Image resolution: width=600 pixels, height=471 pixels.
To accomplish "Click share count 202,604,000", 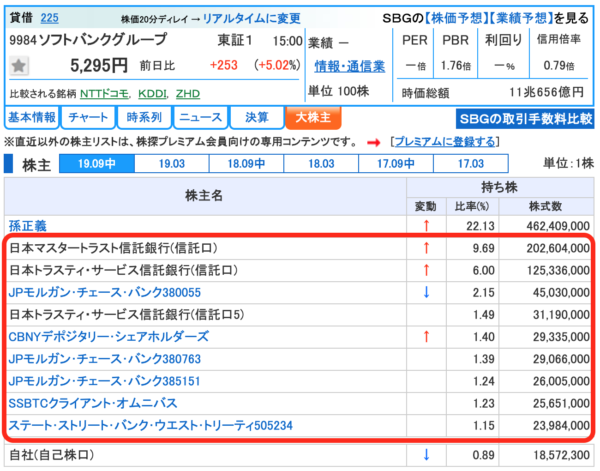I will coord(558,248).
